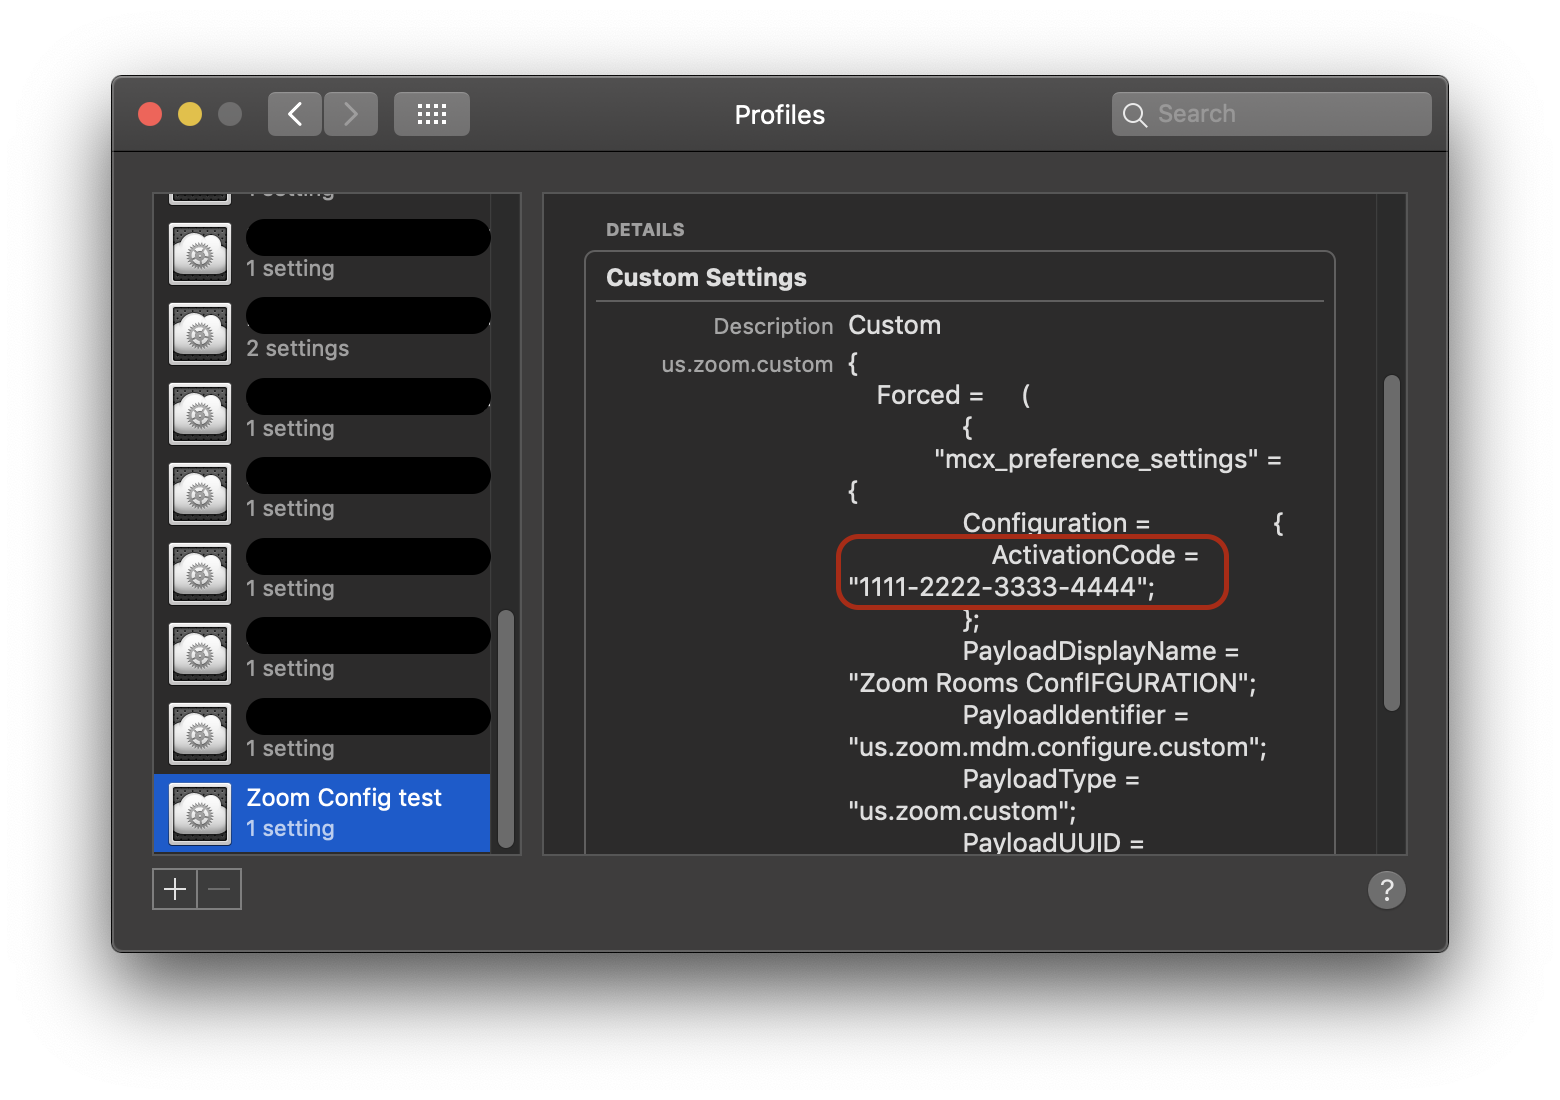Image resolution: width=1560 pixels, height=1100 pixels.
Task: Click the "mcx_preference_settings" line
Action: tap(1108, 459)
